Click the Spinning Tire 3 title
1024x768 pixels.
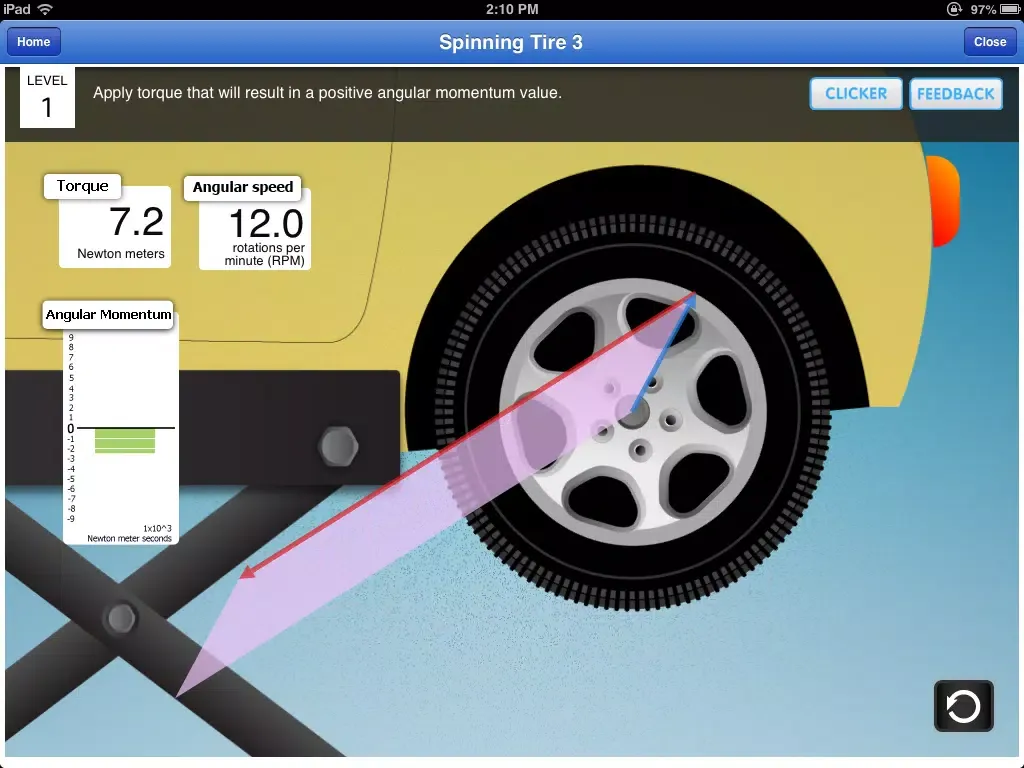tap(511, 42)
